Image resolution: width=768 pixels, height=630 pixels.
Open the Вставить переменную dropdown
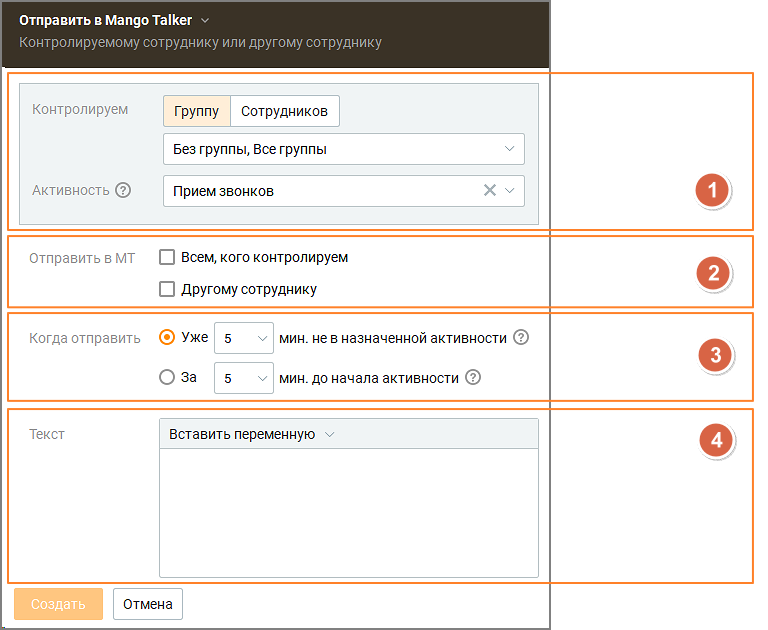pos(252,435)
